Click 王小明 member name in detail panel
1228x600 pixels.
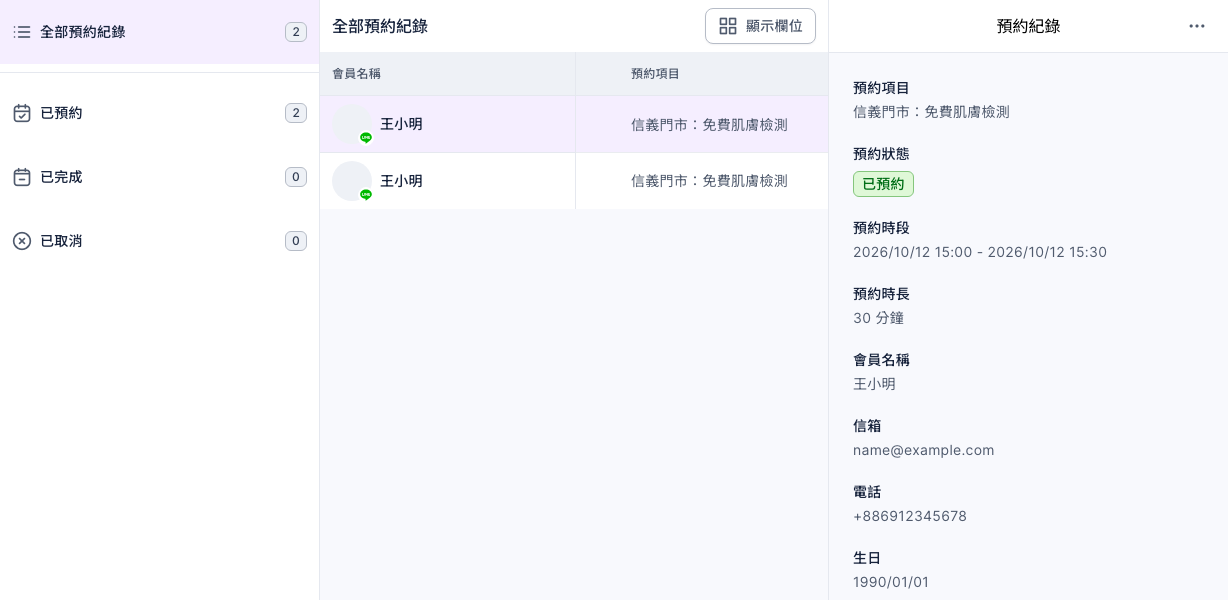click(874, 384)
